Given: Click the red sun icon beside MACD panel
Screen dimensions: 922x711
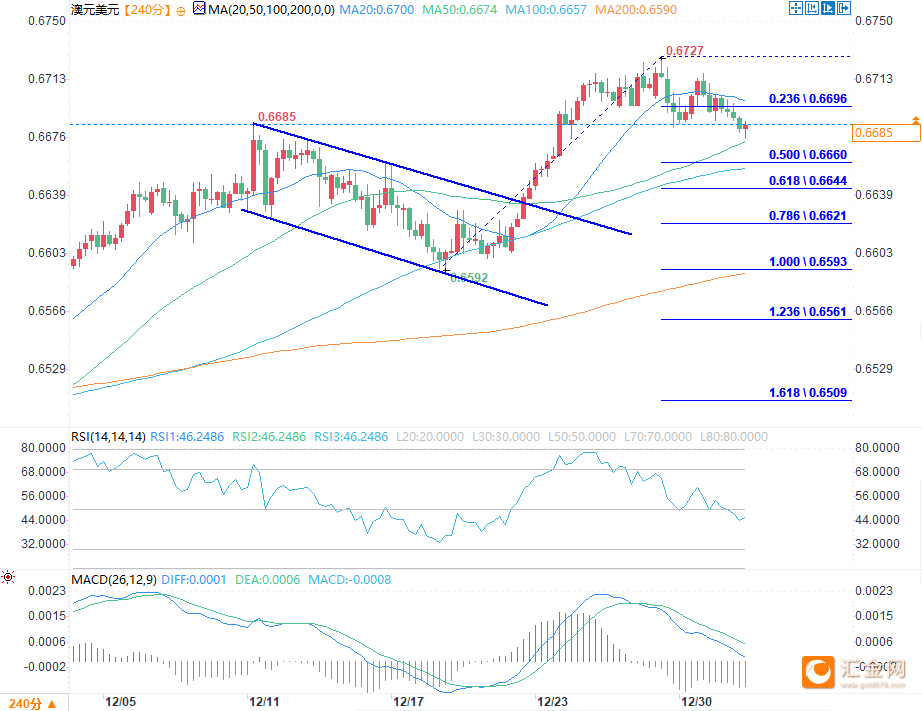Looking at the screenshot, I should (x=8, y=577).
